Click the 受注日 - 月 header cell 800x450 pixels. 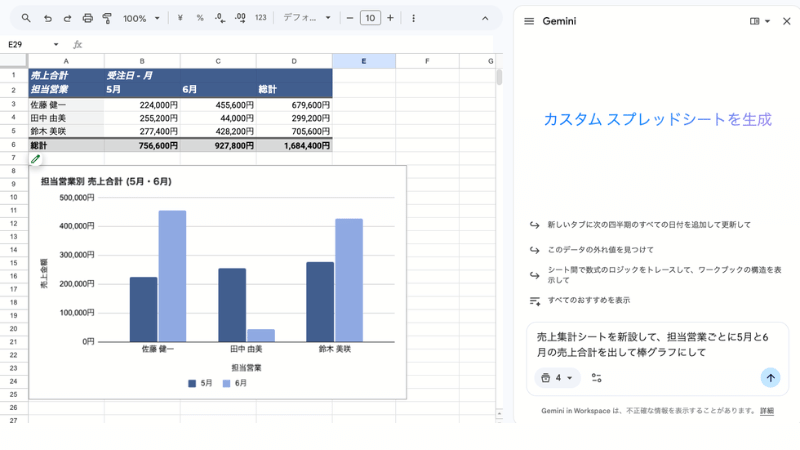coord(142,76)
